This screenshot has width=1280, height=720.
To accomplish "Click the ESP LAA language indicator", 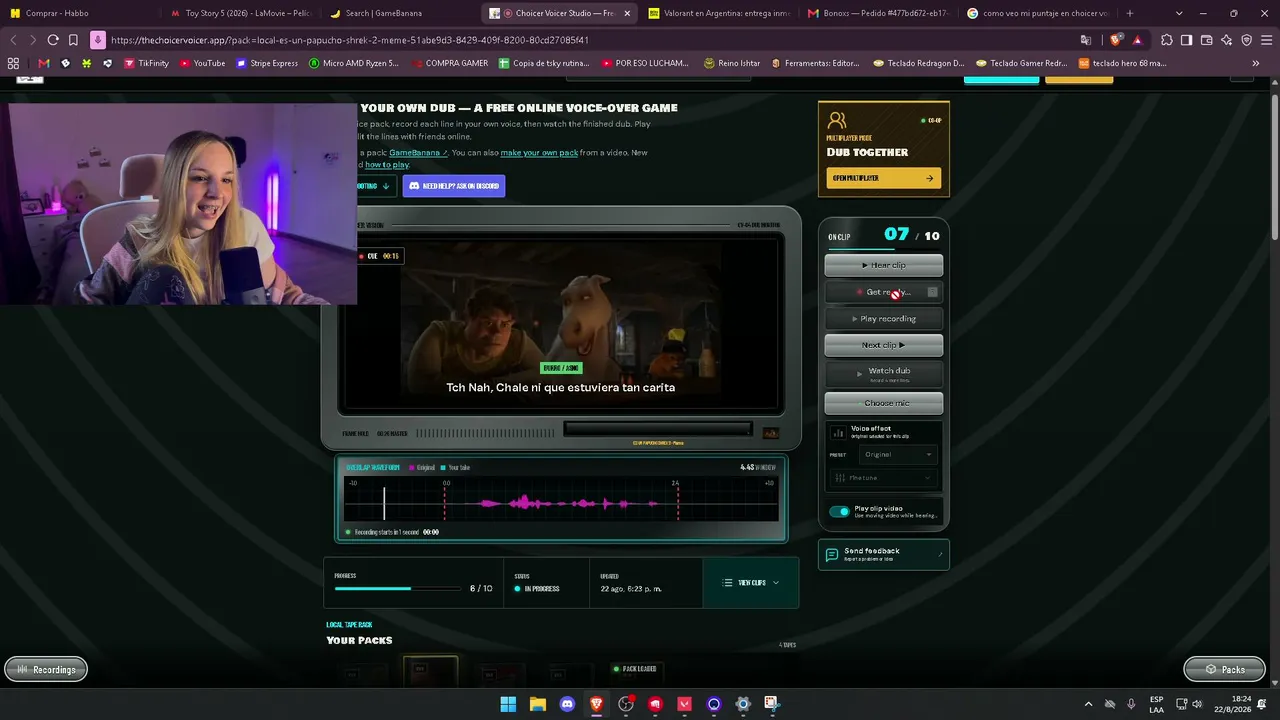I will click(1156, 704).
